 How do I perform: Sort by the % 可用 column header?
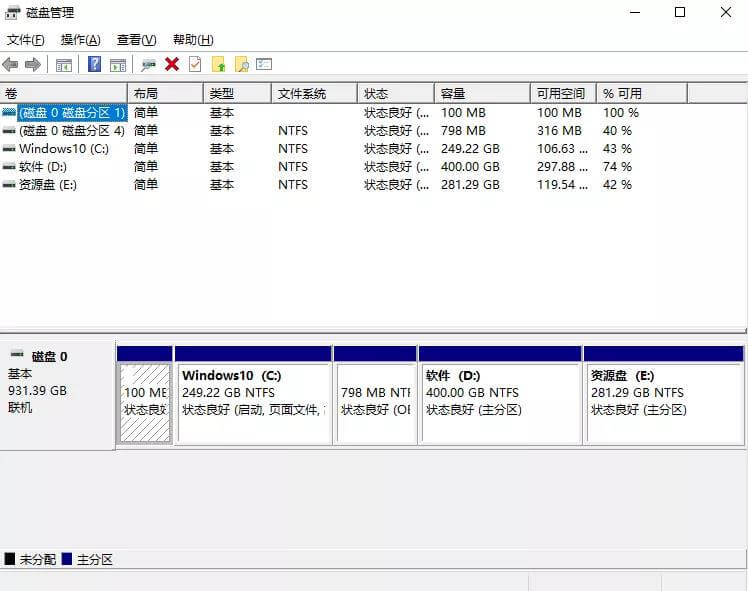[642, 93]
